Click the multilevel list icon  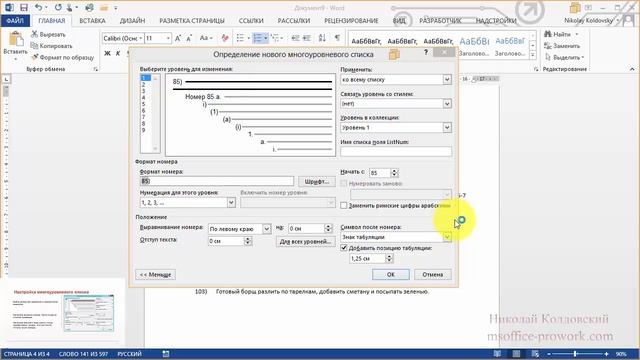(x=277, y=38)
